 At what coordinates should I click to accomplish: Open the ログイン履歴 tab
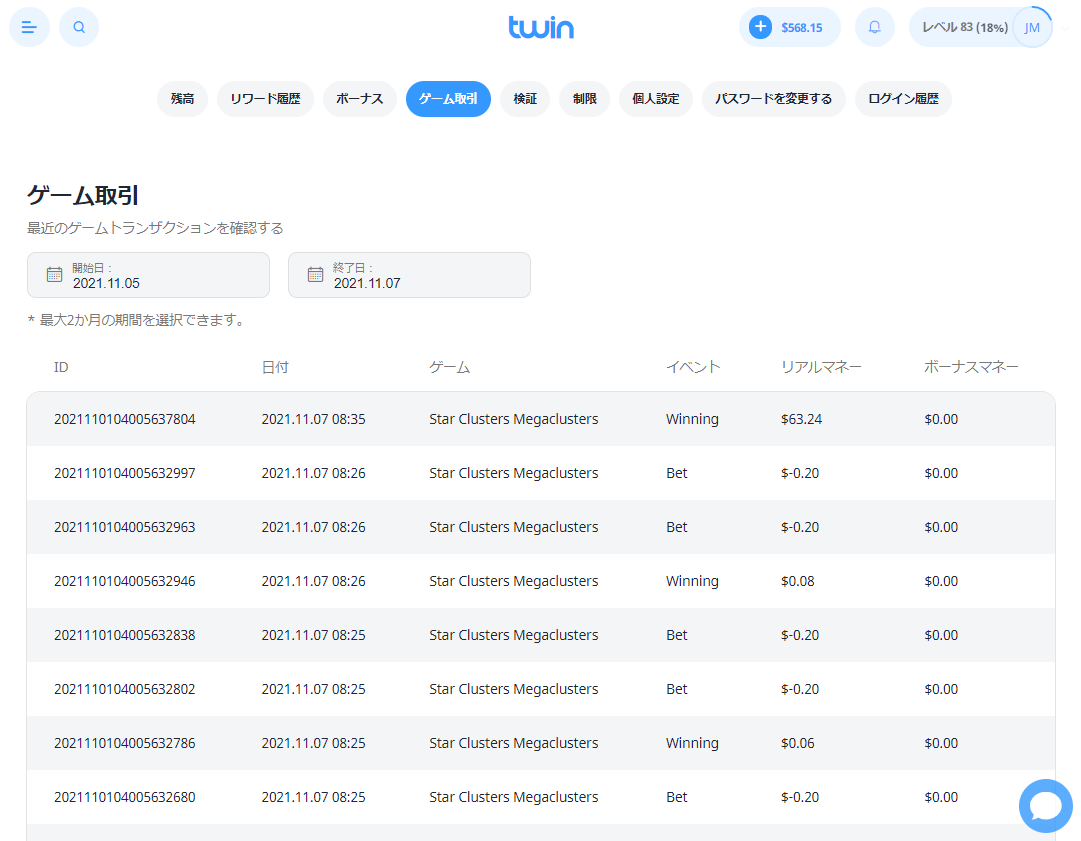click(903, 99)
